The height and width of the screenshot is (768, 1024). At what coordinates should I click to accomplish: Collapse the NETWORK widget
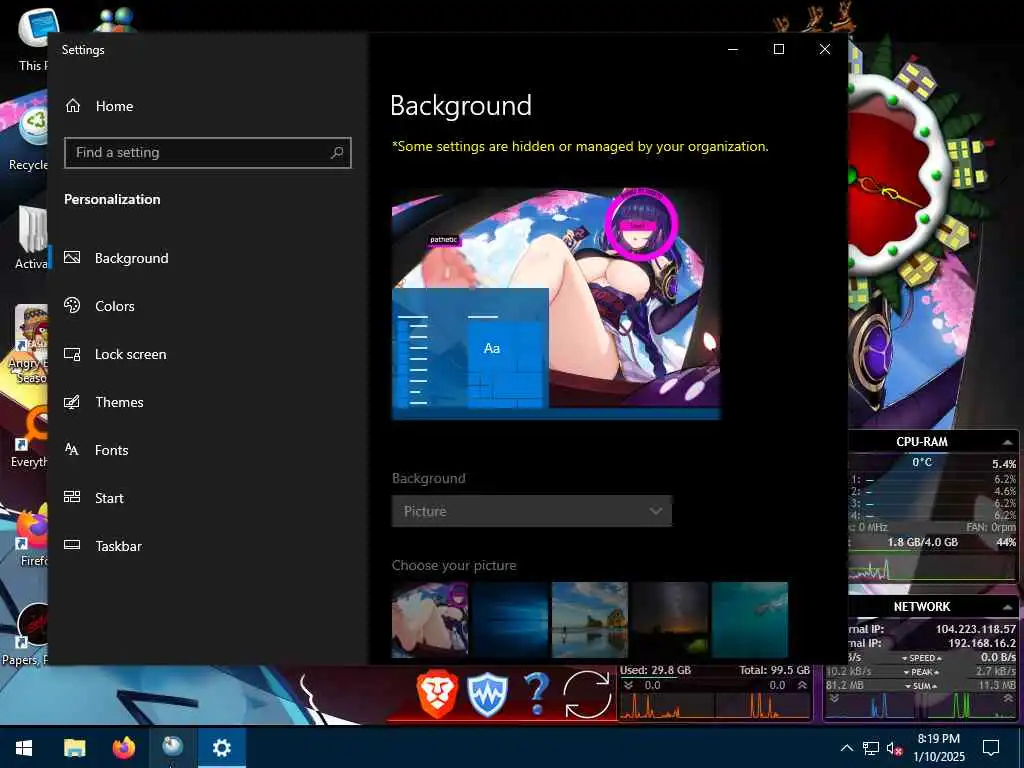[1008, 607]
